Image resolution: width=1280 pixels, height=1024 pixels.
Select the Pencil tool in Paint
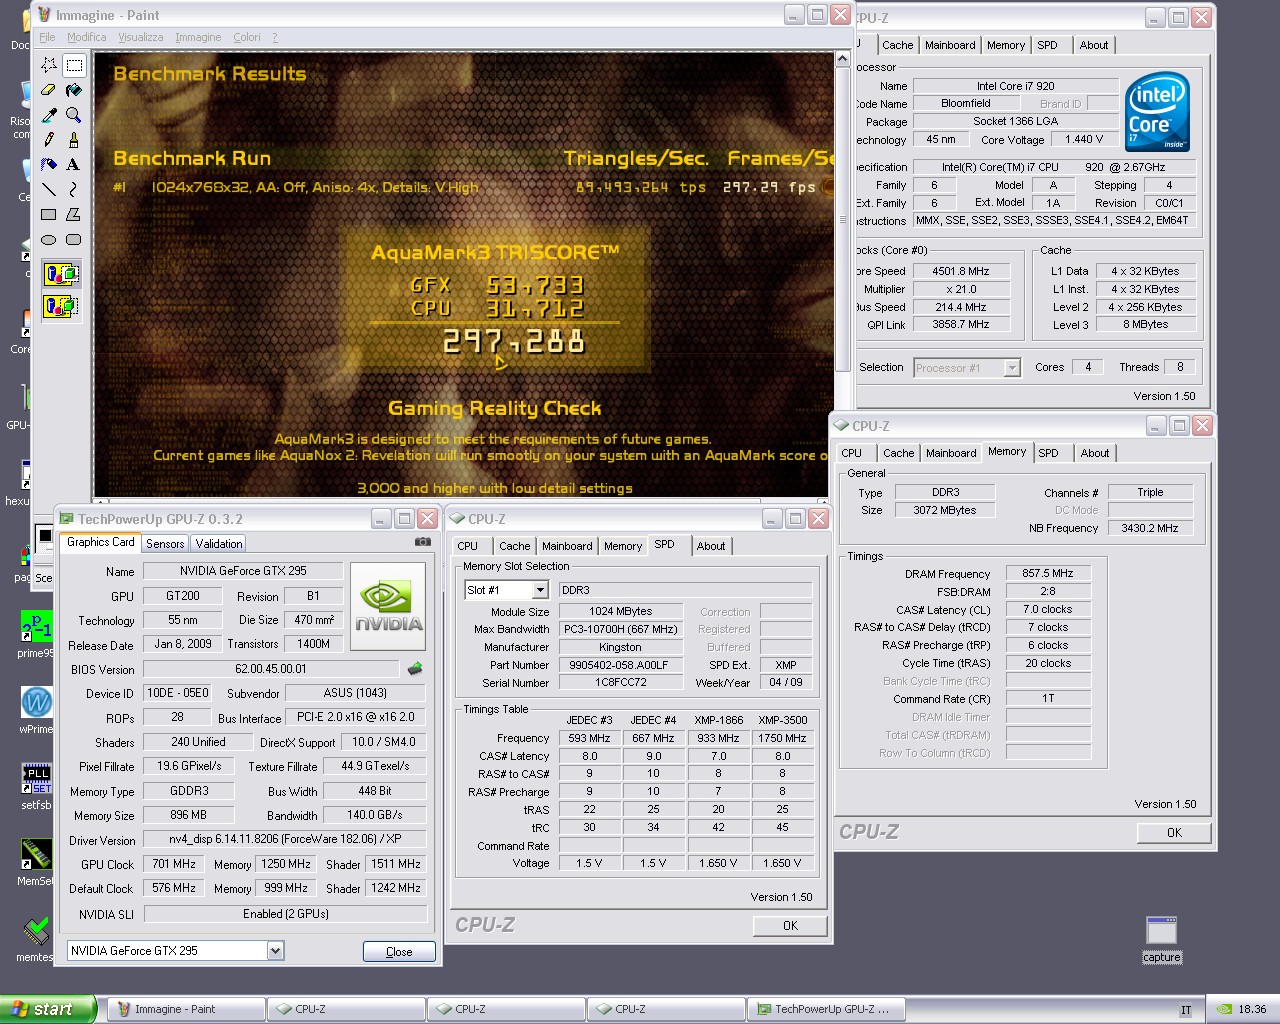coord(48,140)
